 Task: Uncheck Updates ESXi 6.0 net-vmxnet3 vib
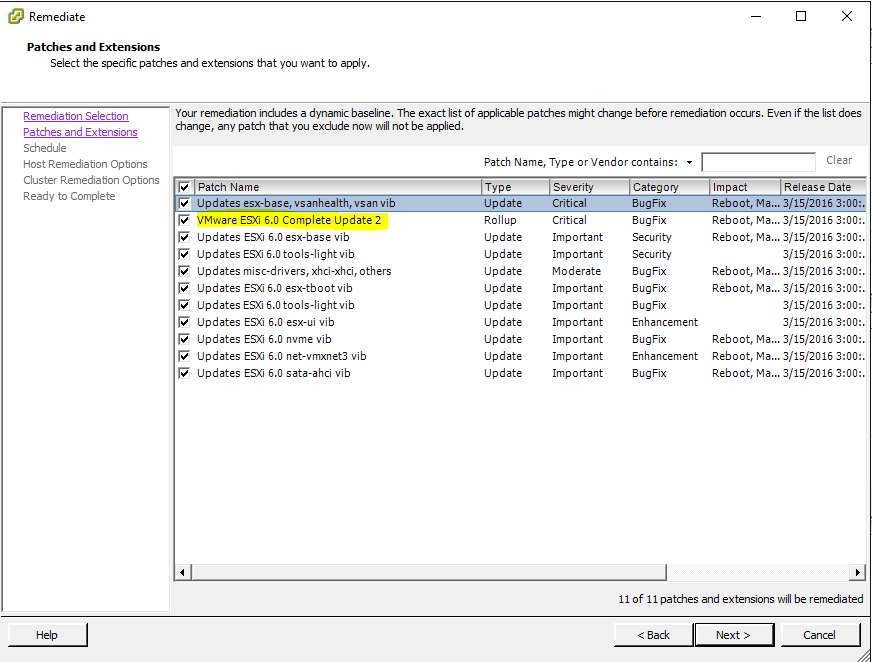[184, 356]
